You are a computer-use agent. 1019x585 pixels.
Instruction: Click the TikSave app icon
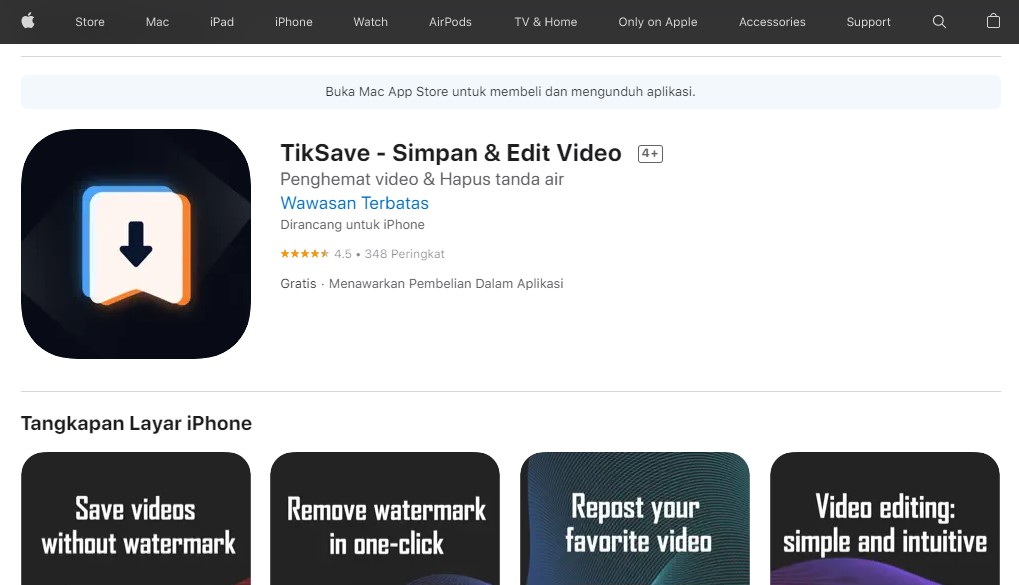coord(136,244)
